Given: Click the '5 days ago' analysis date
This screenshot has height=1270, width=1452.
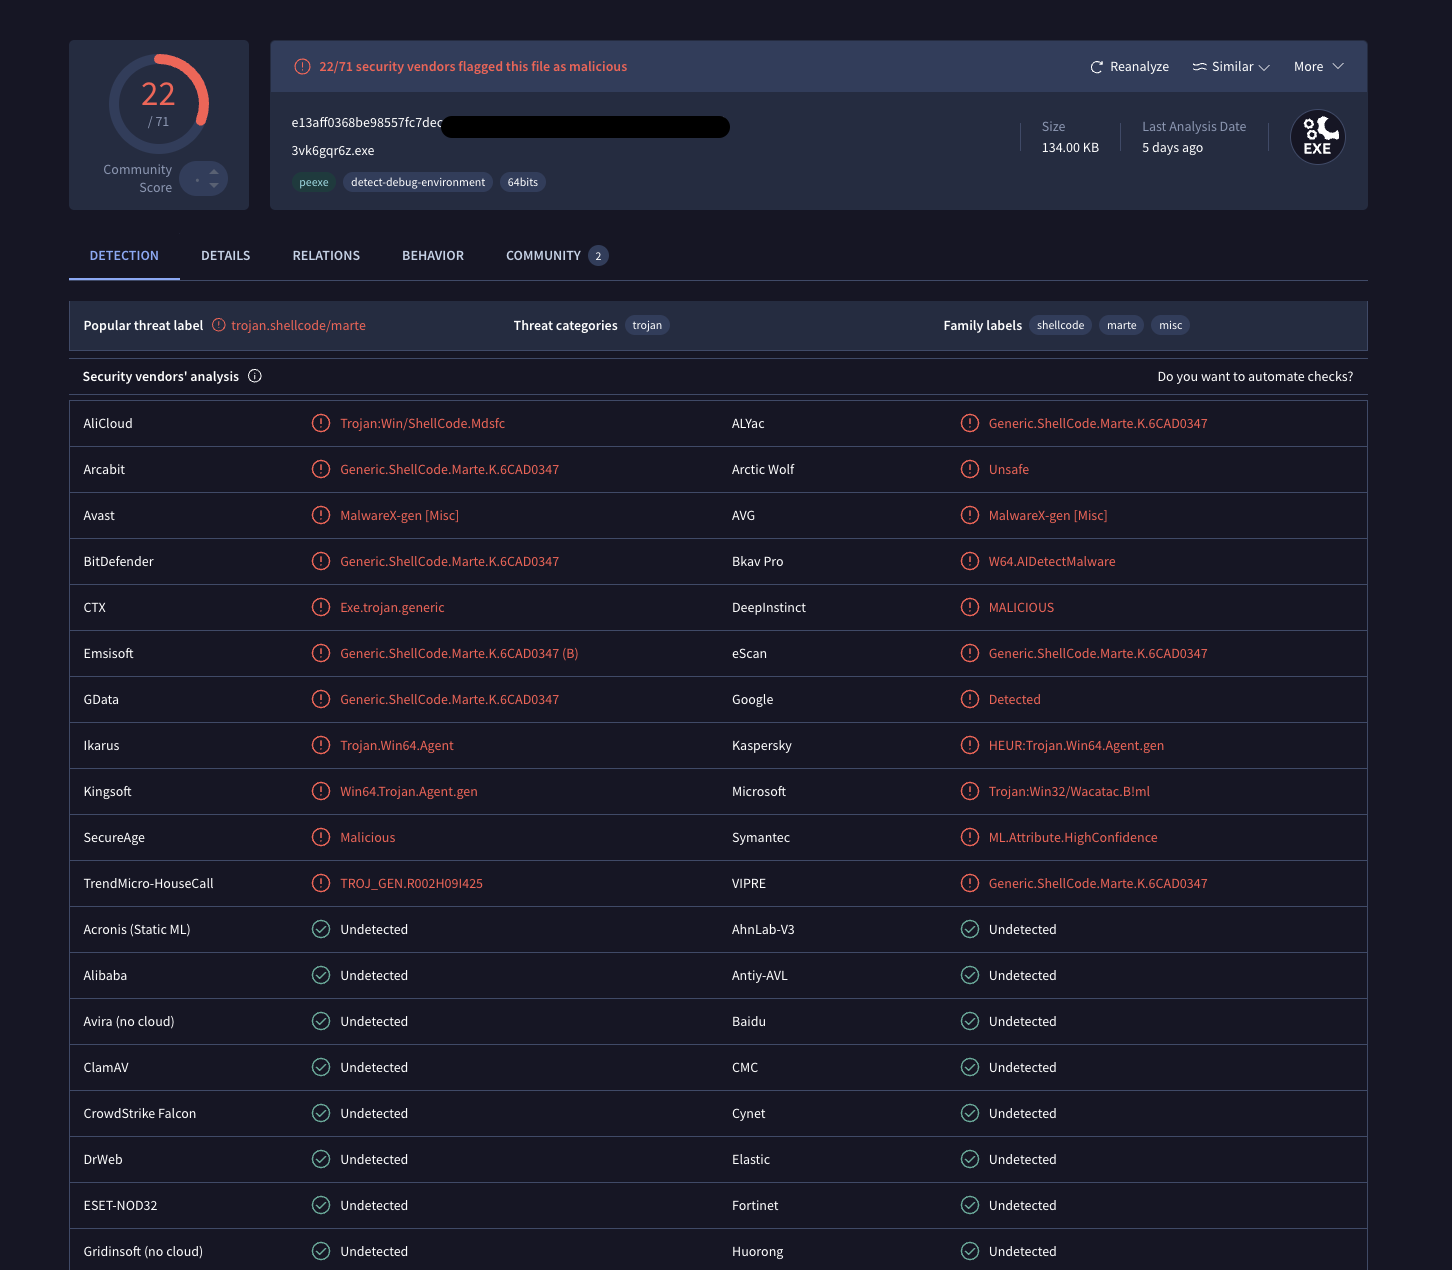Looking at the screenshot, I should [x=1172, y=148].
